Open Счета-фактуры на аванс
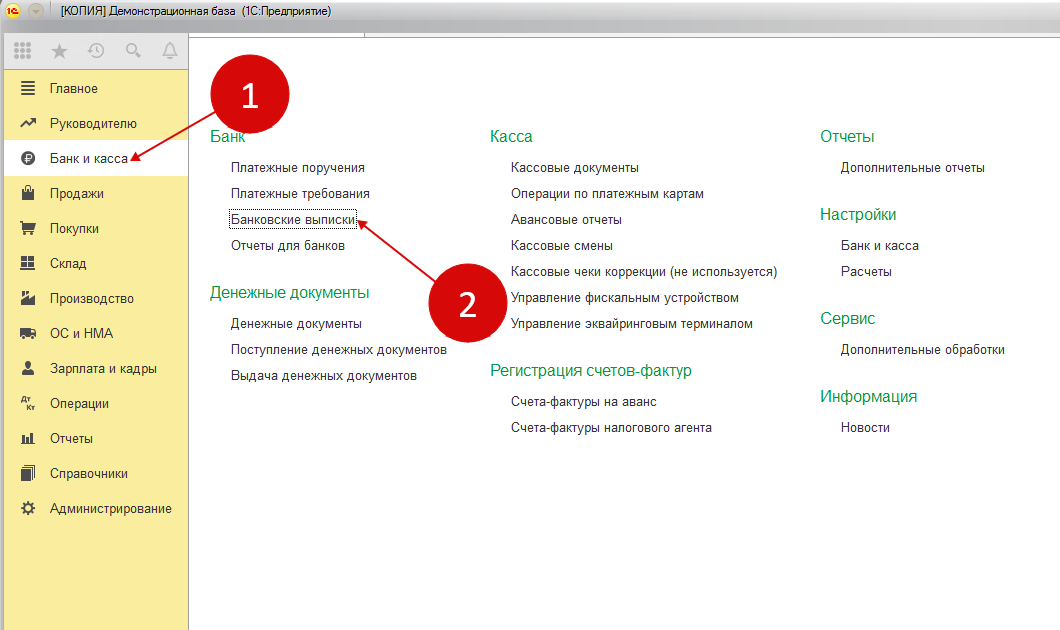This screenshot has width=1060, height=630. [583, 402]
